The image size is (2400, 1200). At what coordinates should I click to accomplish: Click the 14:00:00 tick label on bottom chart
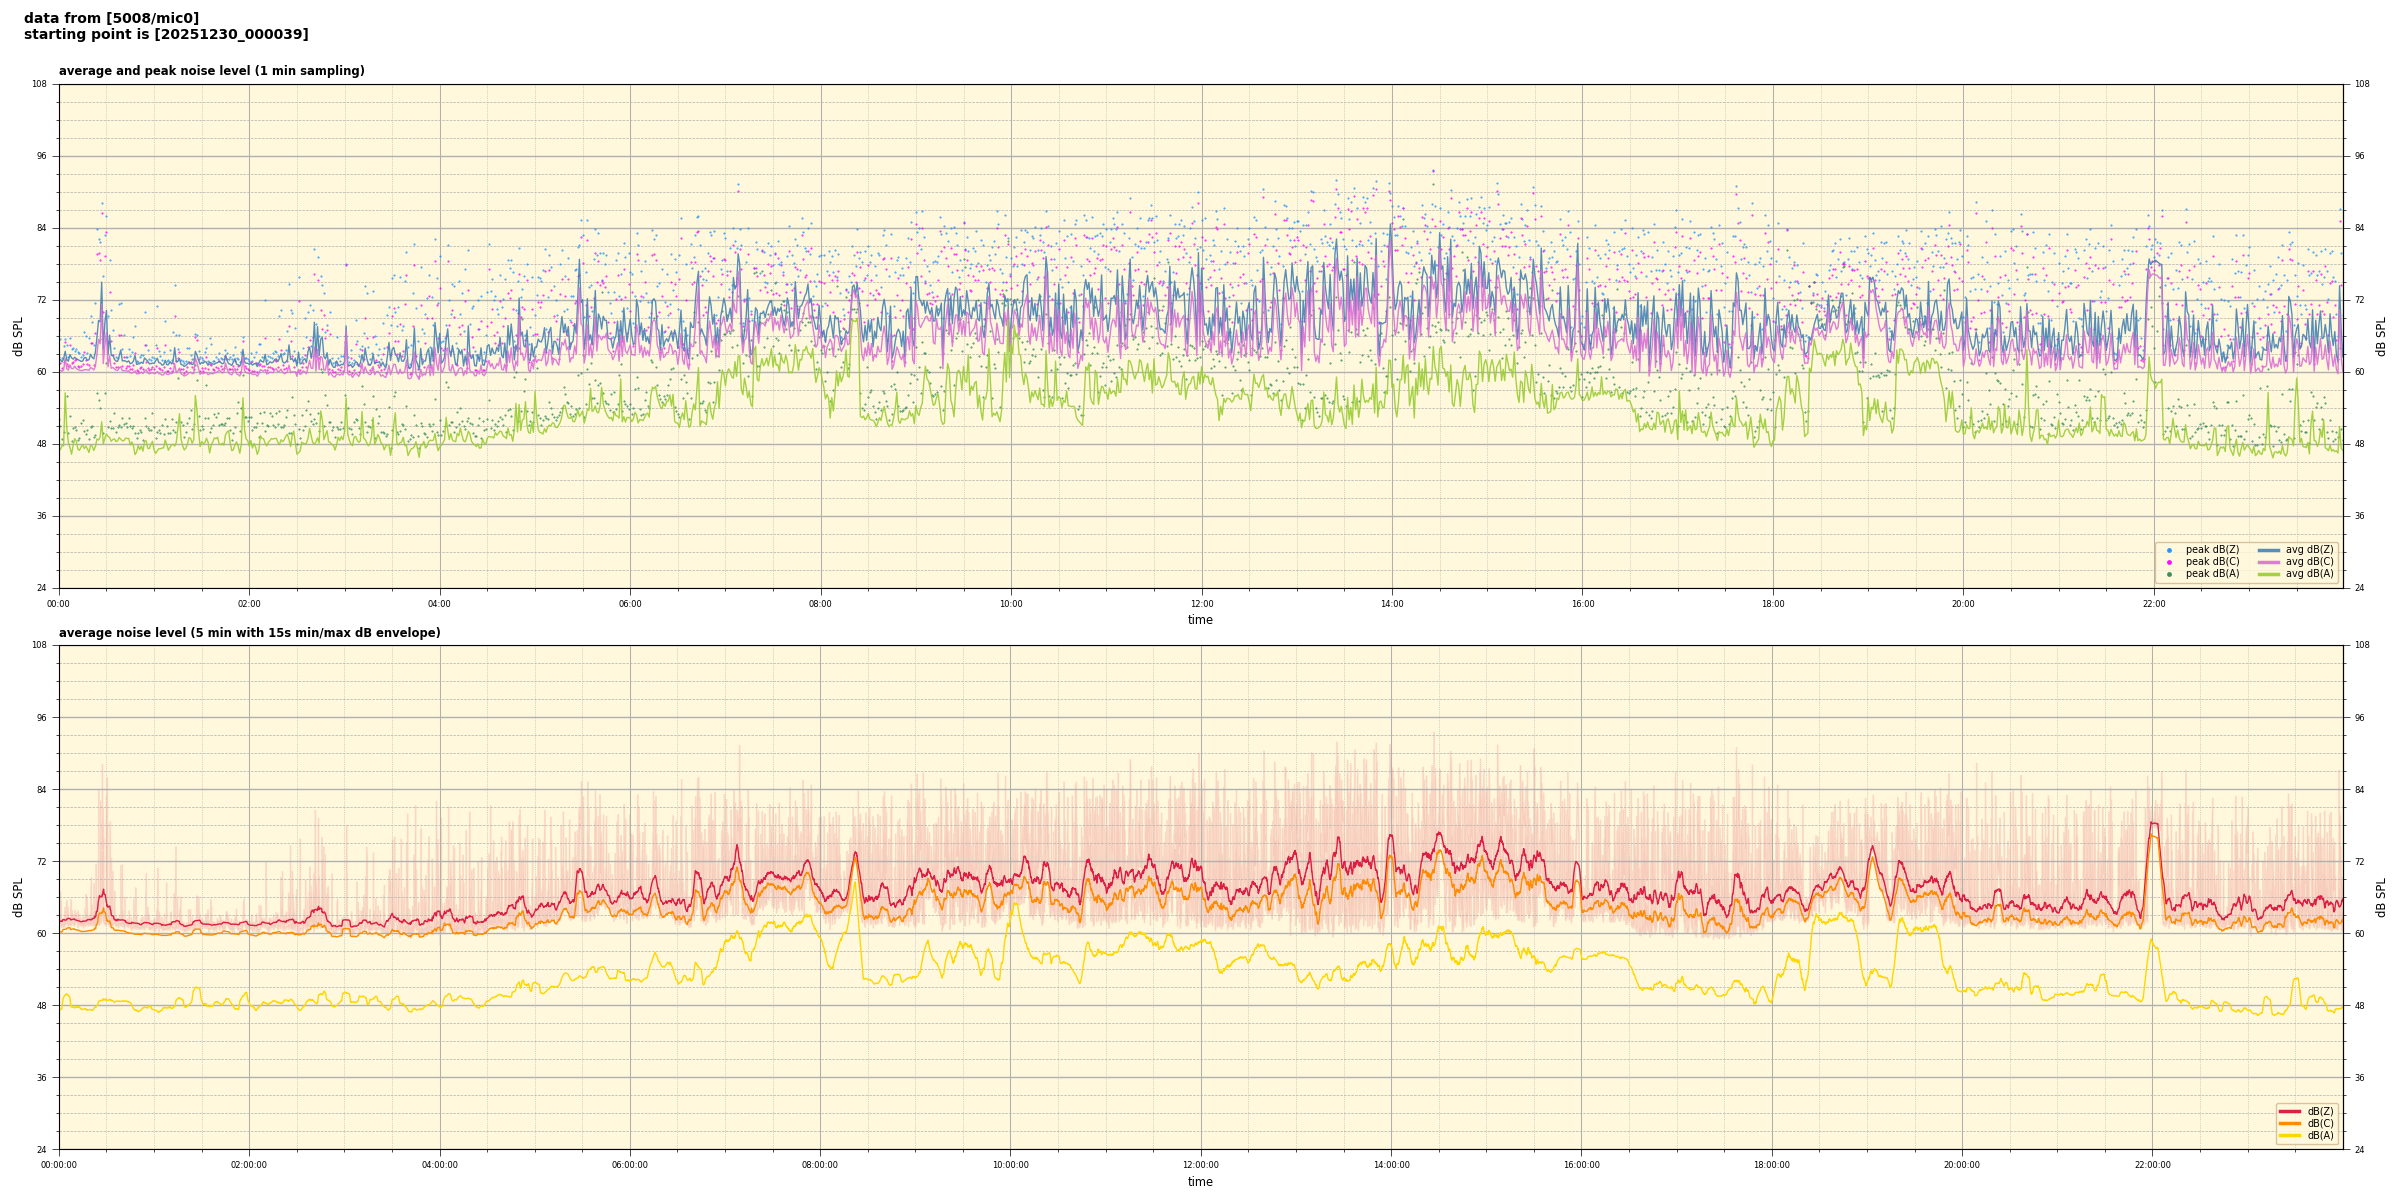point(1391,1165)
